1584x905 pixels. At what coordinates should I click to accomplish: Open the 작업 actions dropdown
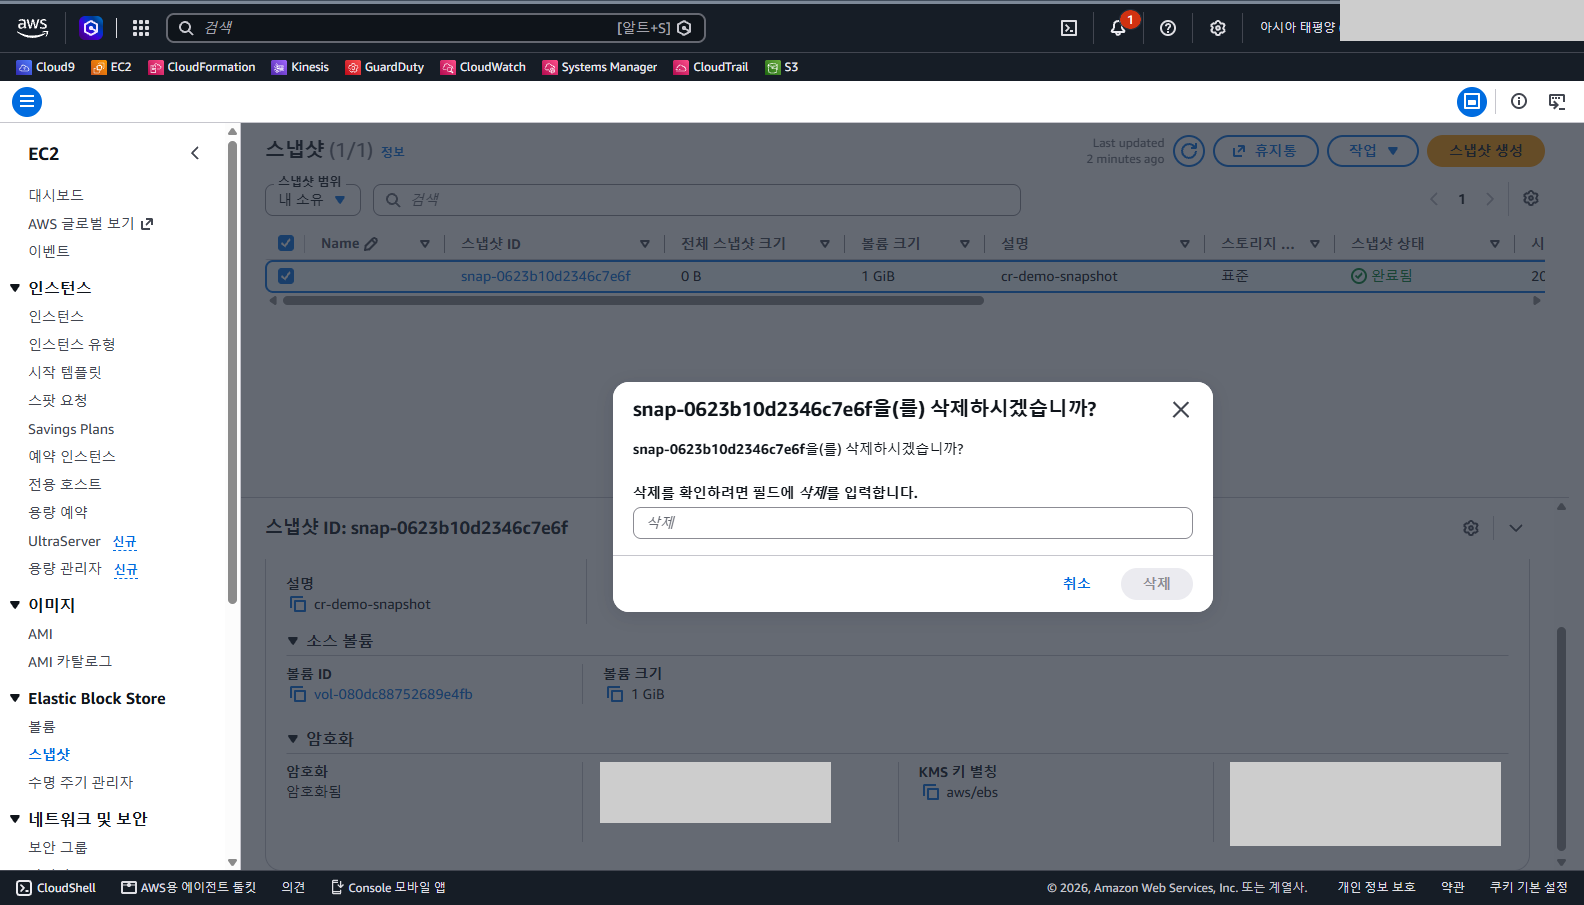(1372, 151)
